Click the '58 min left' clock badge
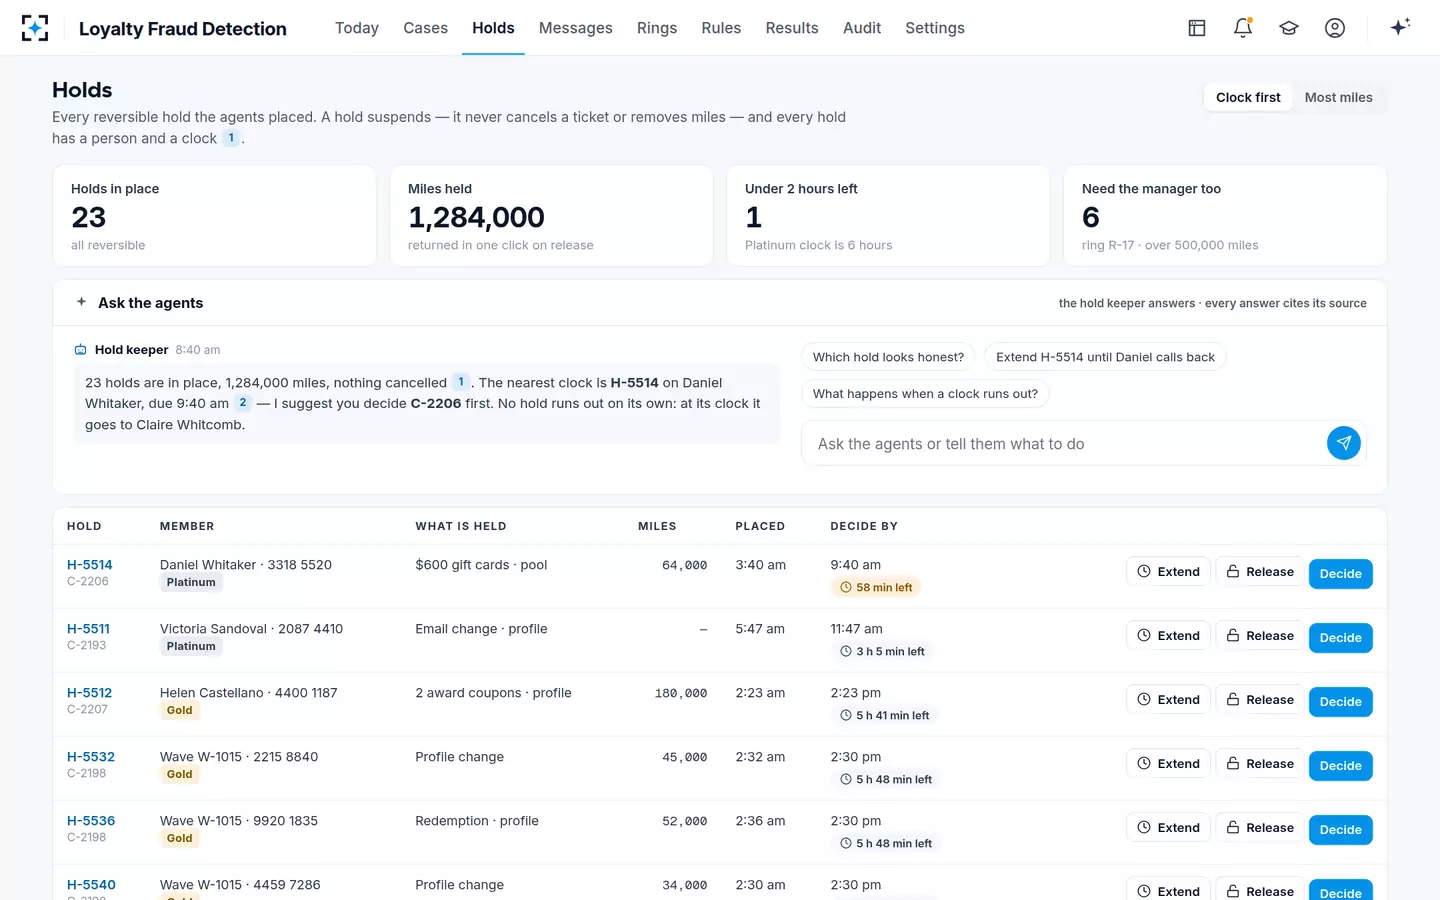 (876, 587)
